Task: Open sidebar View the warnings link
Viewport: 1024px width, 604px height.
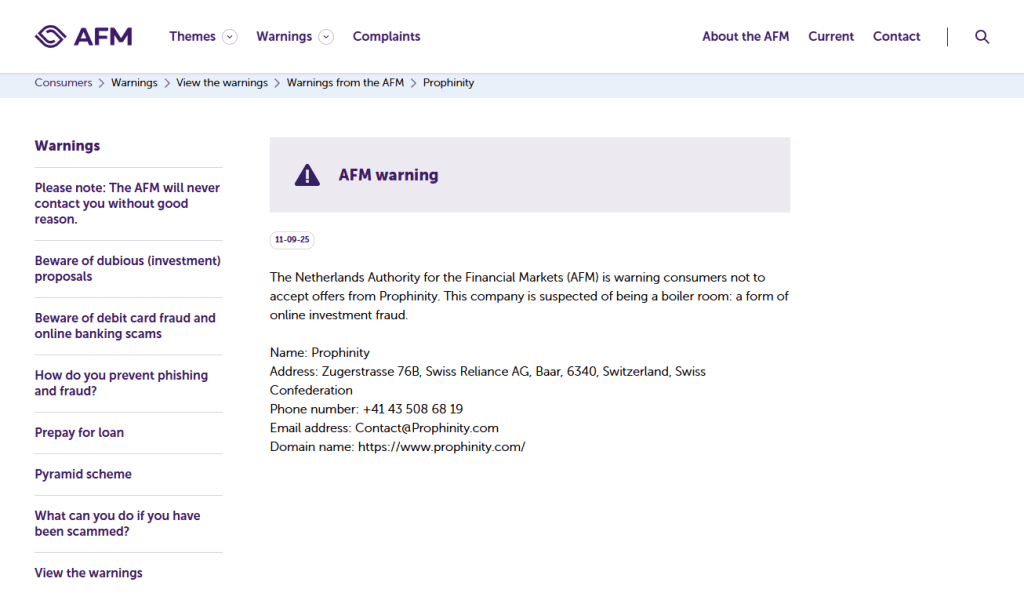Action: (88, 573)
